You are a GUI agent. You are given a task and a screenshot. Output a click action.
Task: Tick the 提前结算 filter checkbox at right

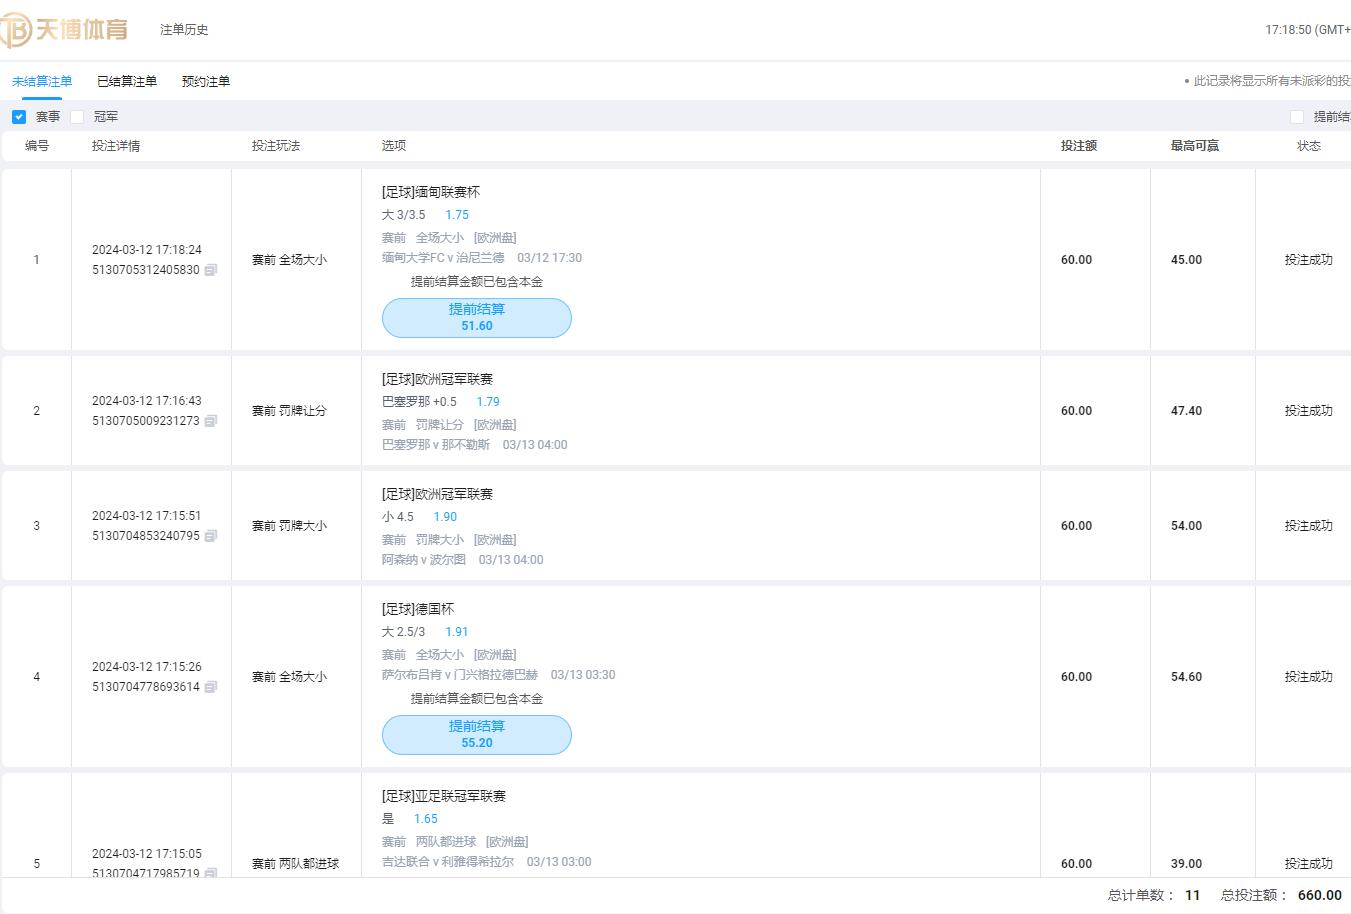click(x=1297, y=117)
